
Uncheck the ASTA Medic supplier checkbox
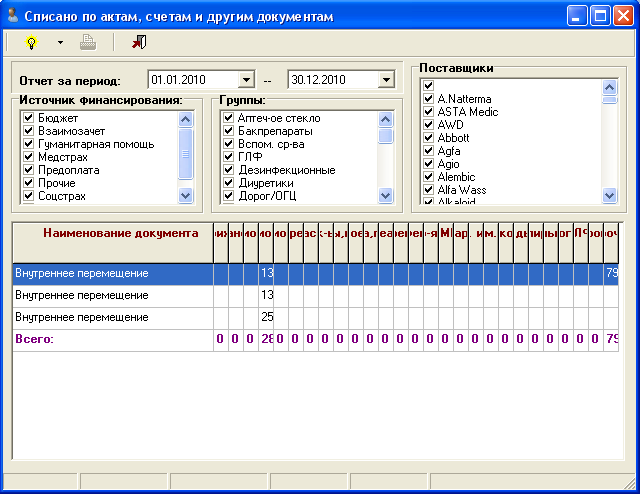click(428, 112)
